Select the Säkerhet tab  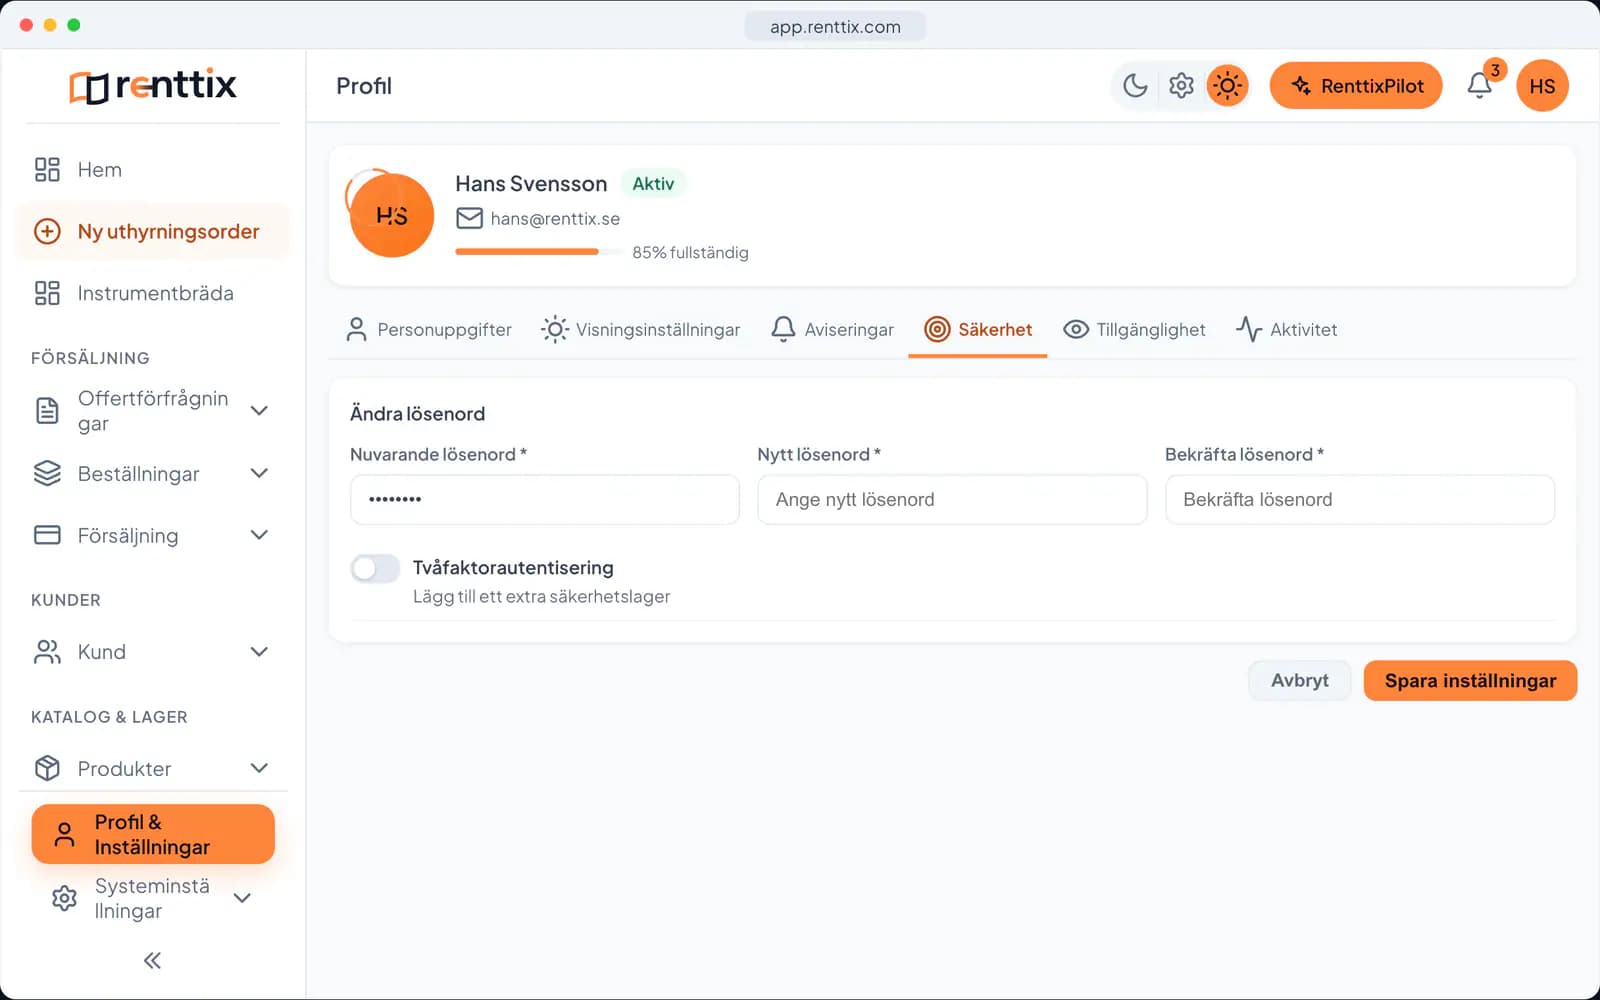978,330
